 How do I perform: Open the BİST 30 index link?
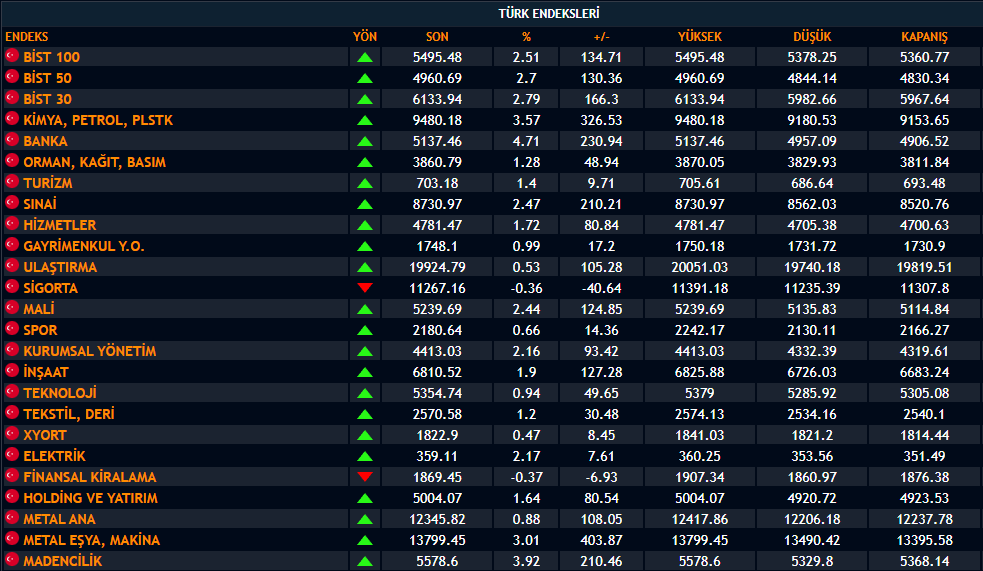47,99
